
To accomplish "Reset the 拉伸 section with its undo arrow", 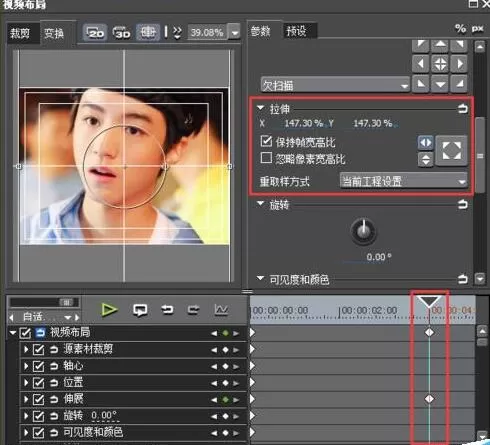I will pyautogui.click(x=463, y=109).
